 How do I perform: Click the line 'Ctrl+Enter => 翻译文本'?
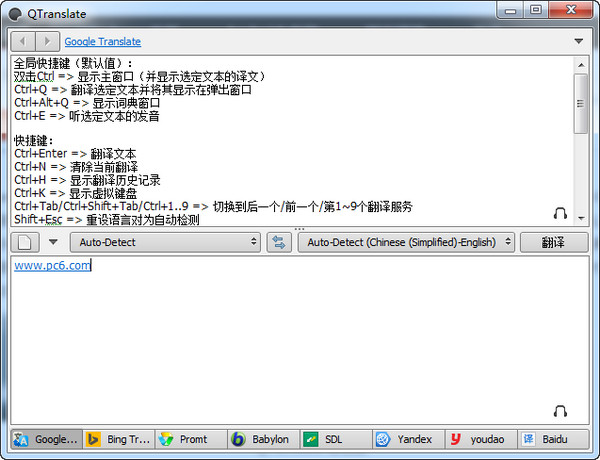click(x=75, y=154)
